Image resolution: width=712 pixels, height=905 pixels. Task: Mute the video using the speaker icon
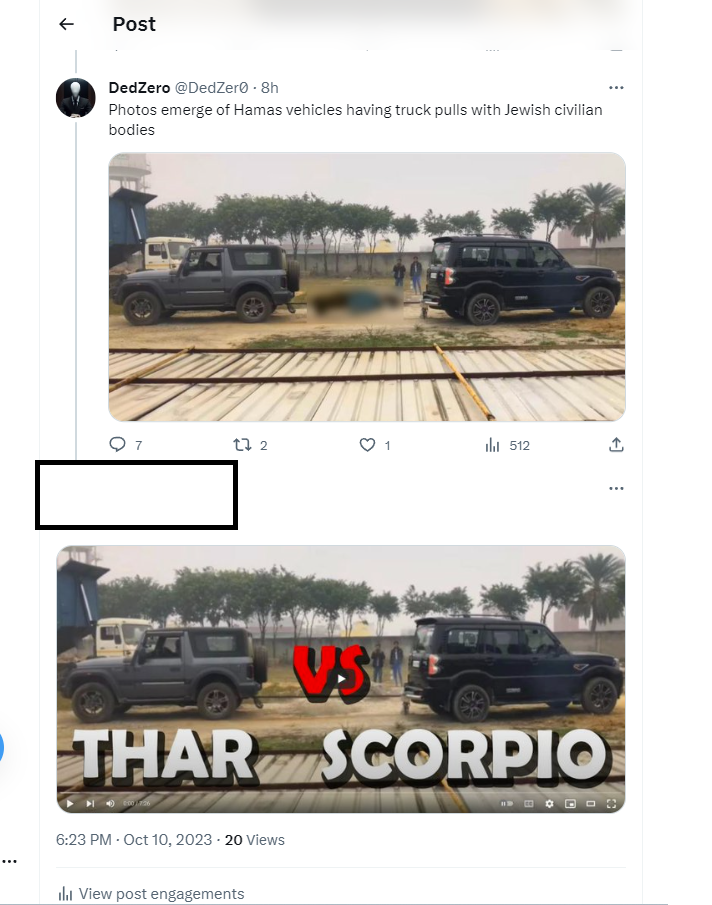pos(110,803)
